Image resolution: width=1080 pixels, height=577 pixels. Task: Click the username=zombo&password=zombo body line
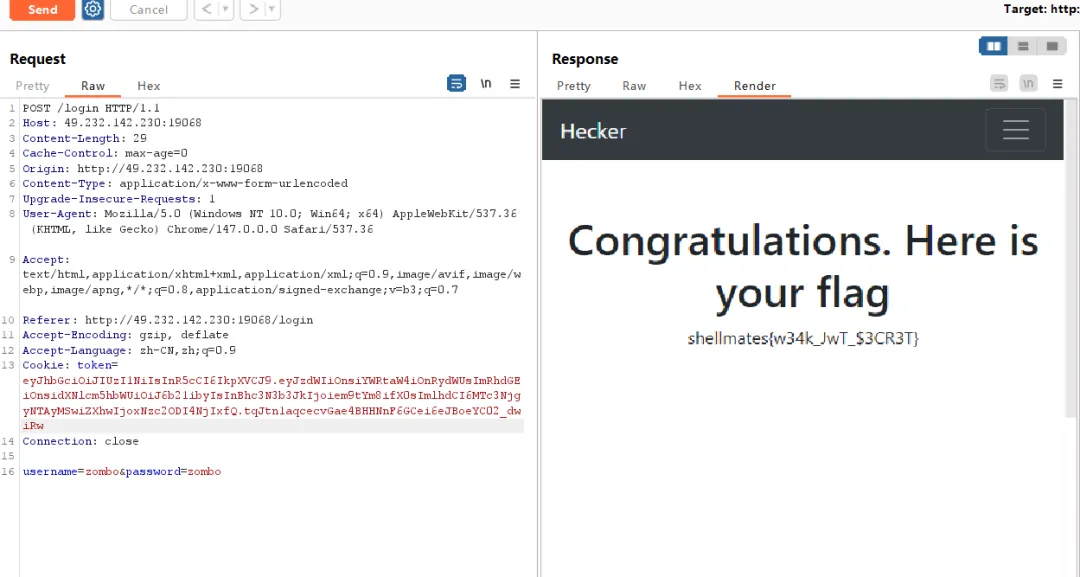[x=122, y=472]
